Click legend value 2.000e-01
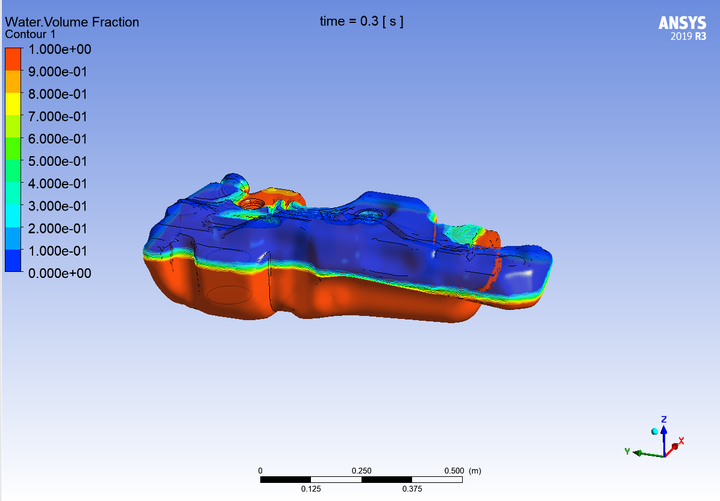This screenshot has width=720, height=501. (x=57, y=228)
